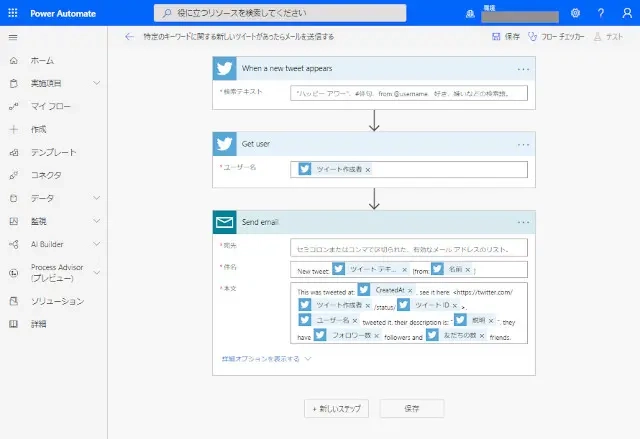Click the Twitter icon of 'Get user' step
Image resolution: width=640 pixels, height=439 pixels.
224,144
